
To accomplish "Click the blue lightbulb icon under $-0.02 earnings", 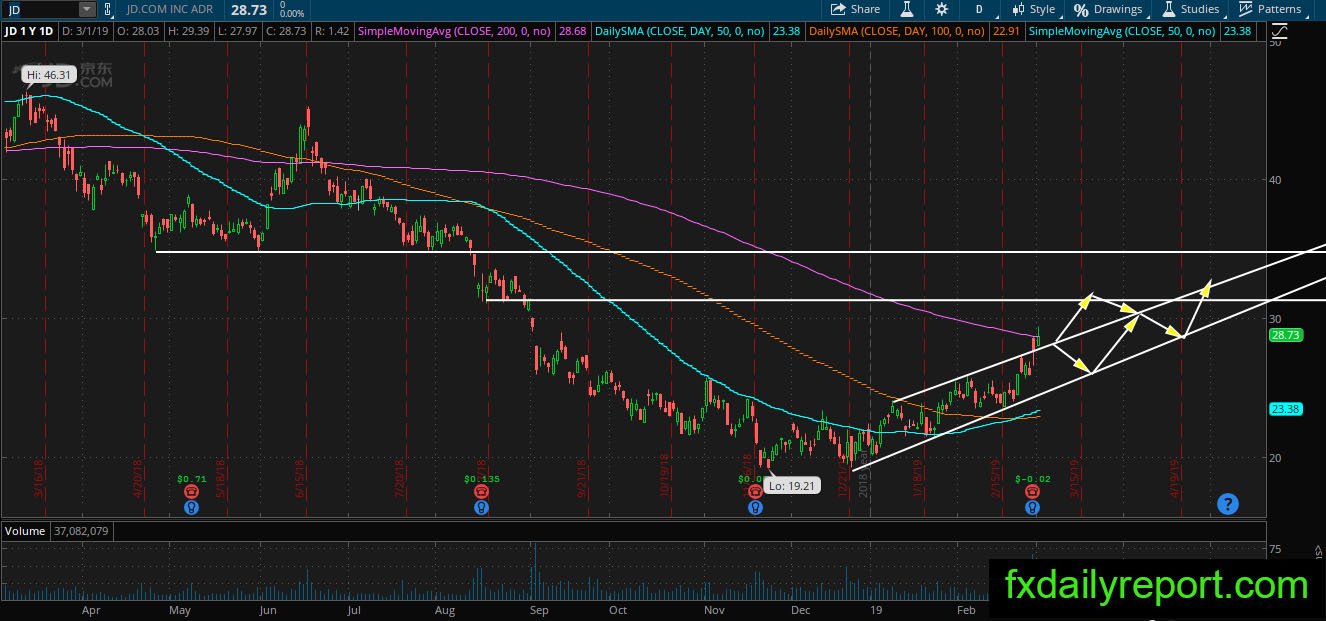I will tap(1032, 508).
